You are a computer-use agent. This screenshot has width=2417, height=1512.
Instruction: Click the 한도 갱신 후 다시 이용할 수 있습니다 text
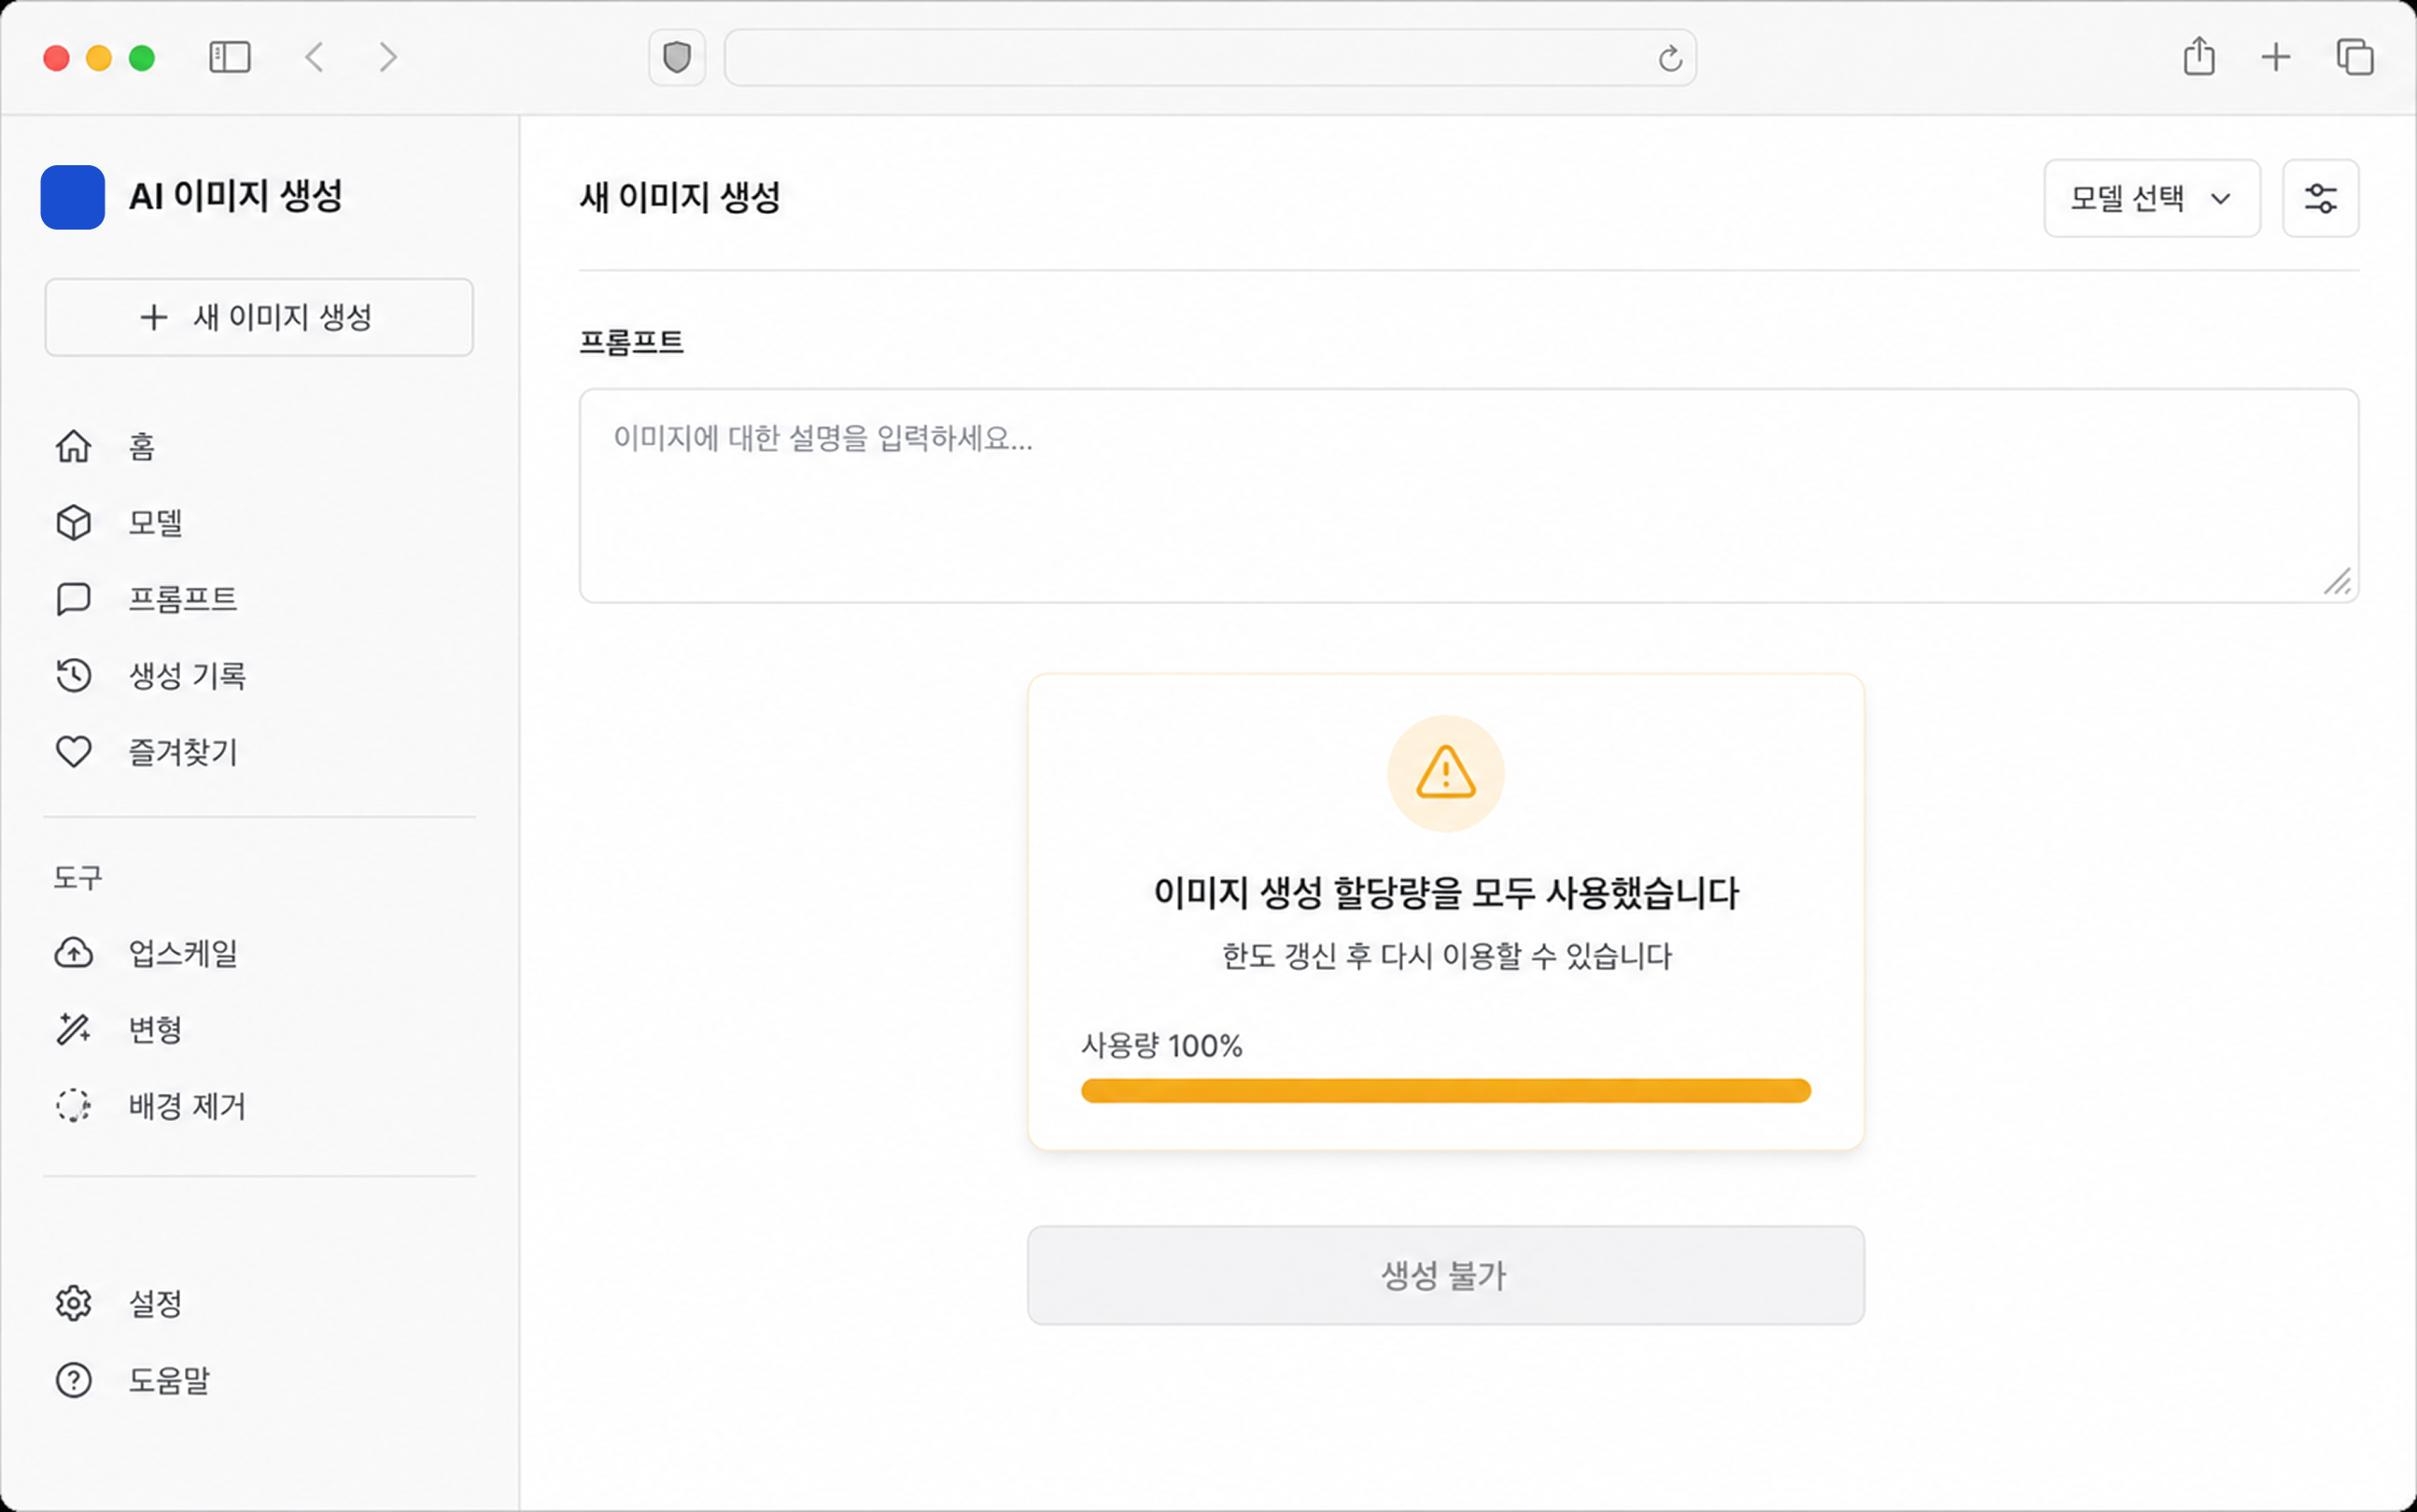(x=1446, y=956)
